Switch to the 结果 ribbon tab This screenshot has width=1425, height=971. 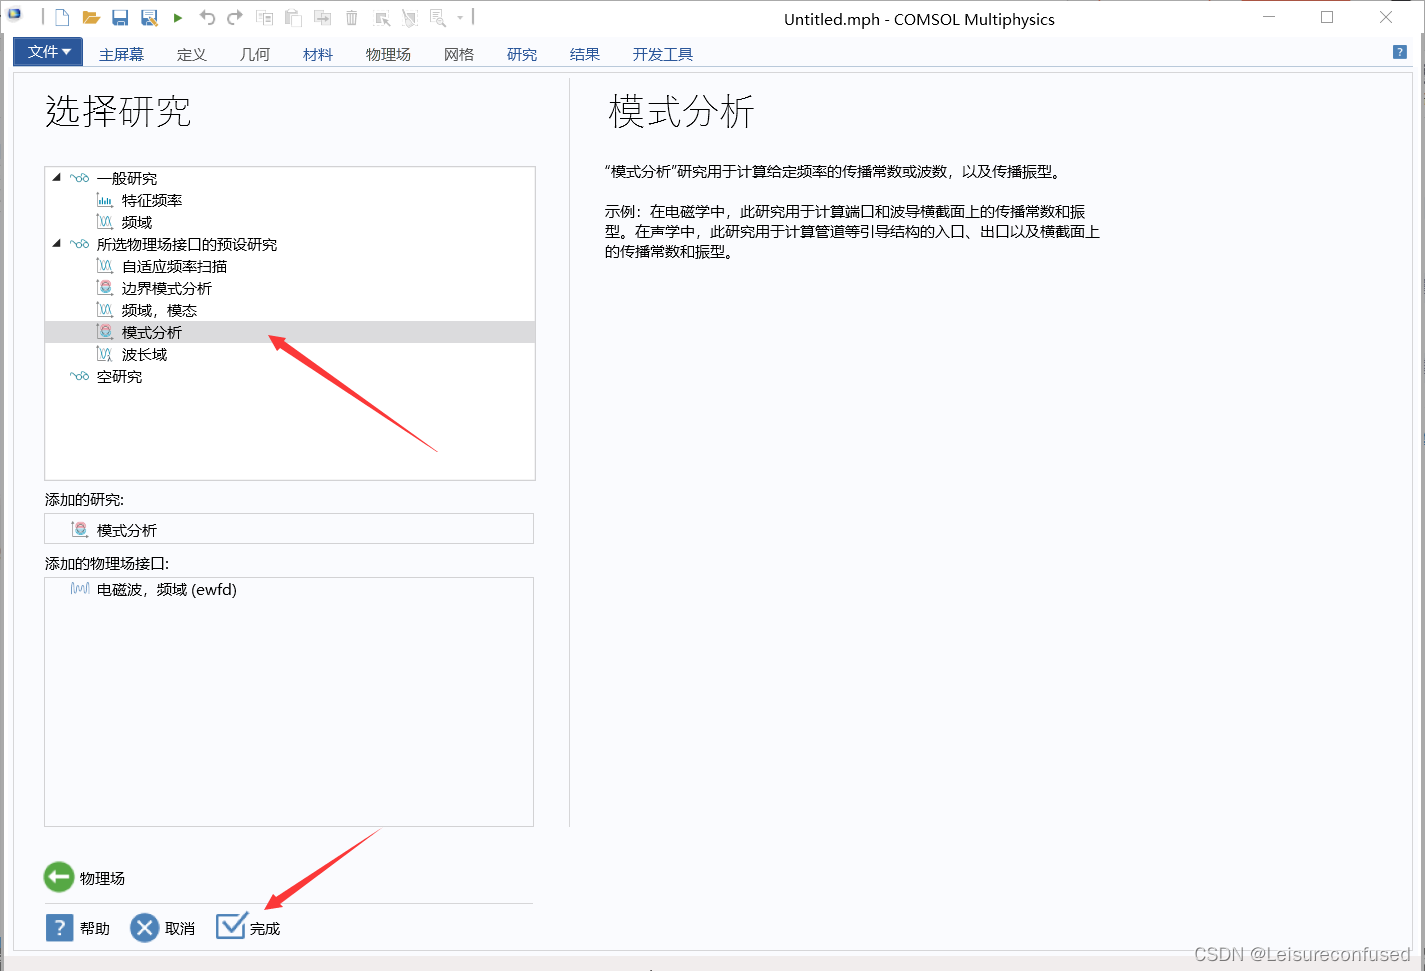[x=585, y=54]
